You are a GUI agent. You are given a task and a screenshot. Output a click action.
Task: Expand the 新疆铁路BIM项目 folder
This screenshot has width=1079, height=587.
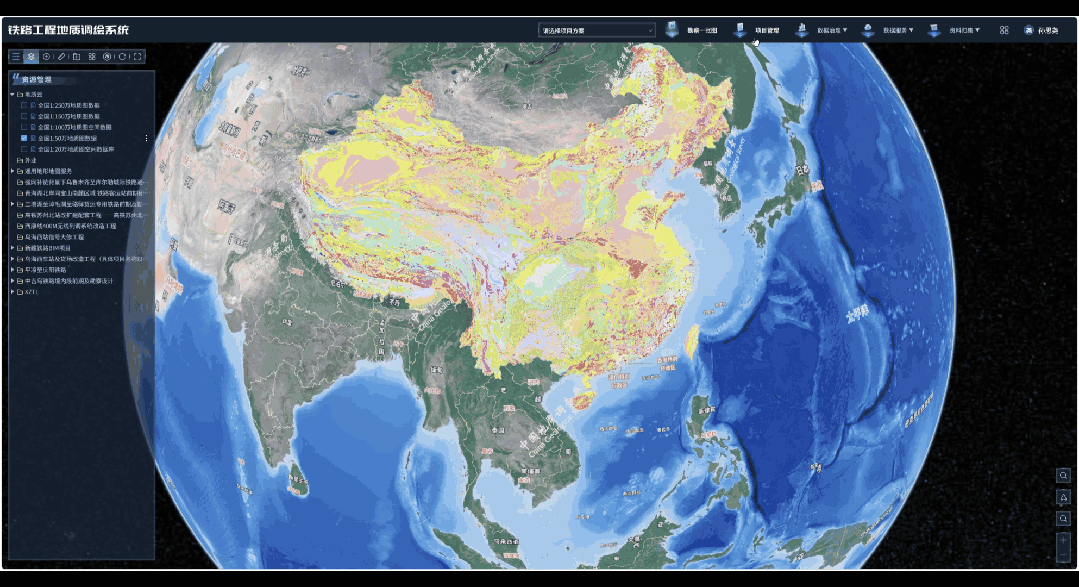coord(12,248)
